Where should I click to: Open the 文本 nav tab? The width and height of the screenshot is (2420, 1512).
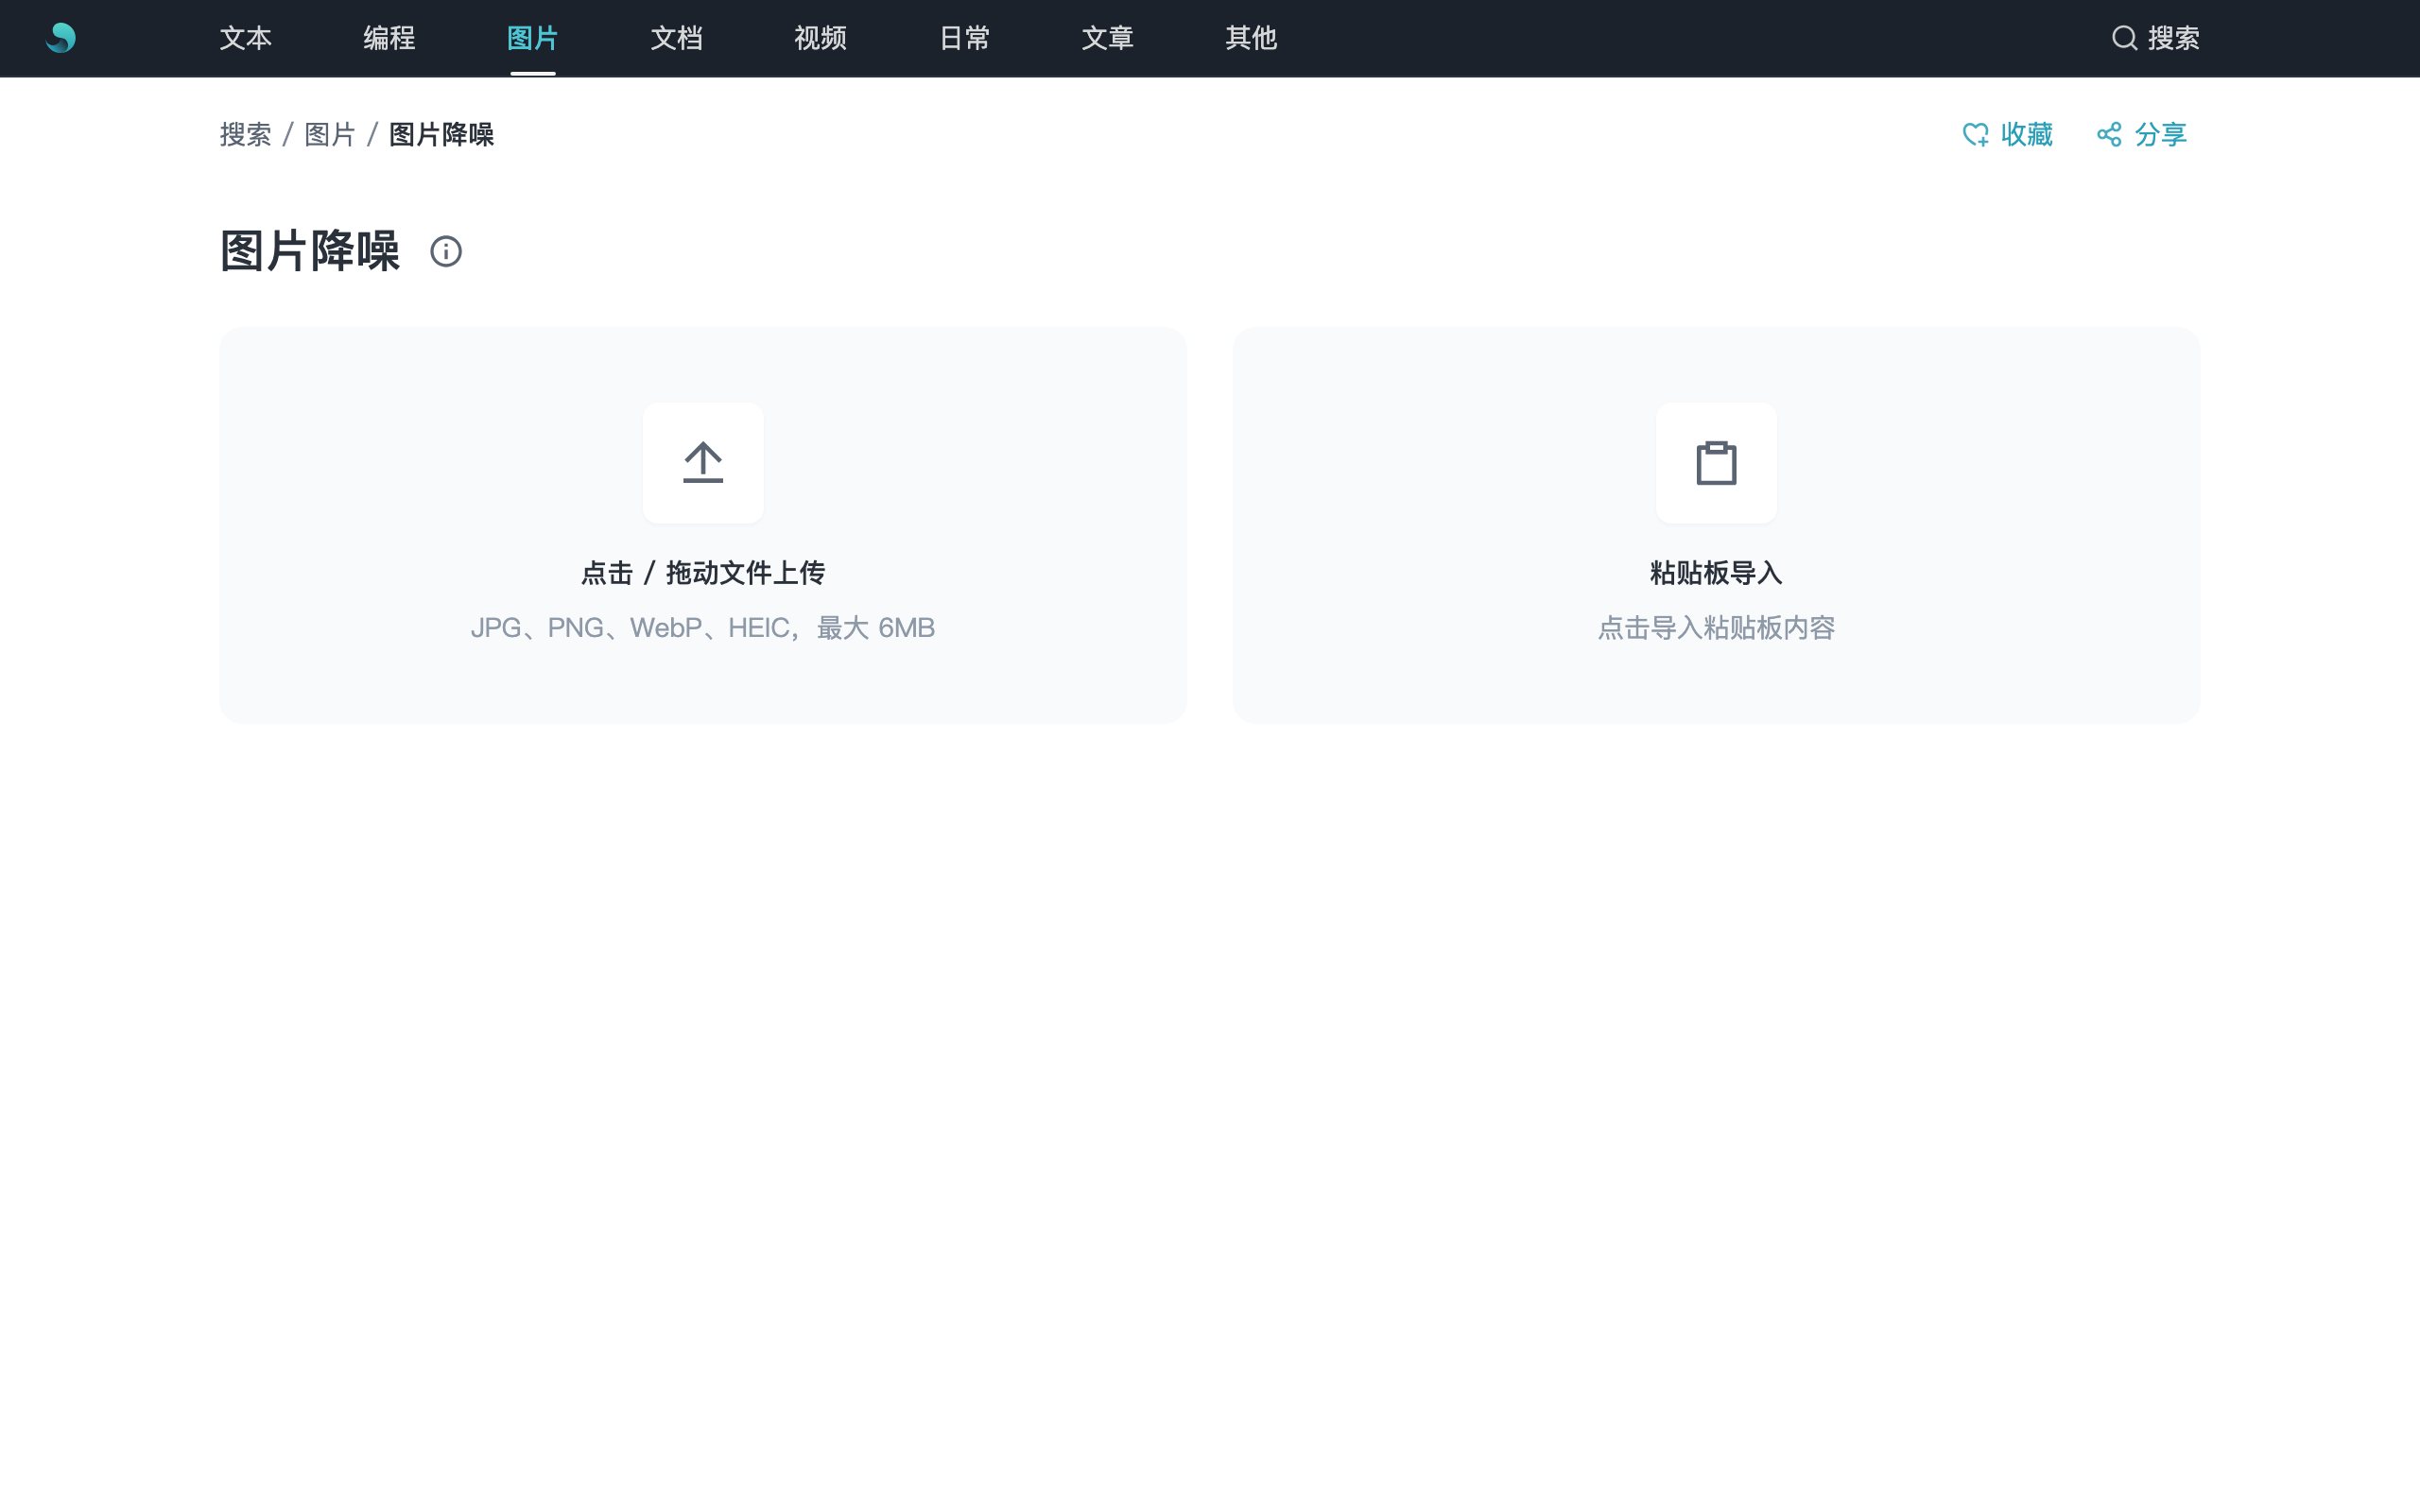pyautogui.click(x=245, y=38)
